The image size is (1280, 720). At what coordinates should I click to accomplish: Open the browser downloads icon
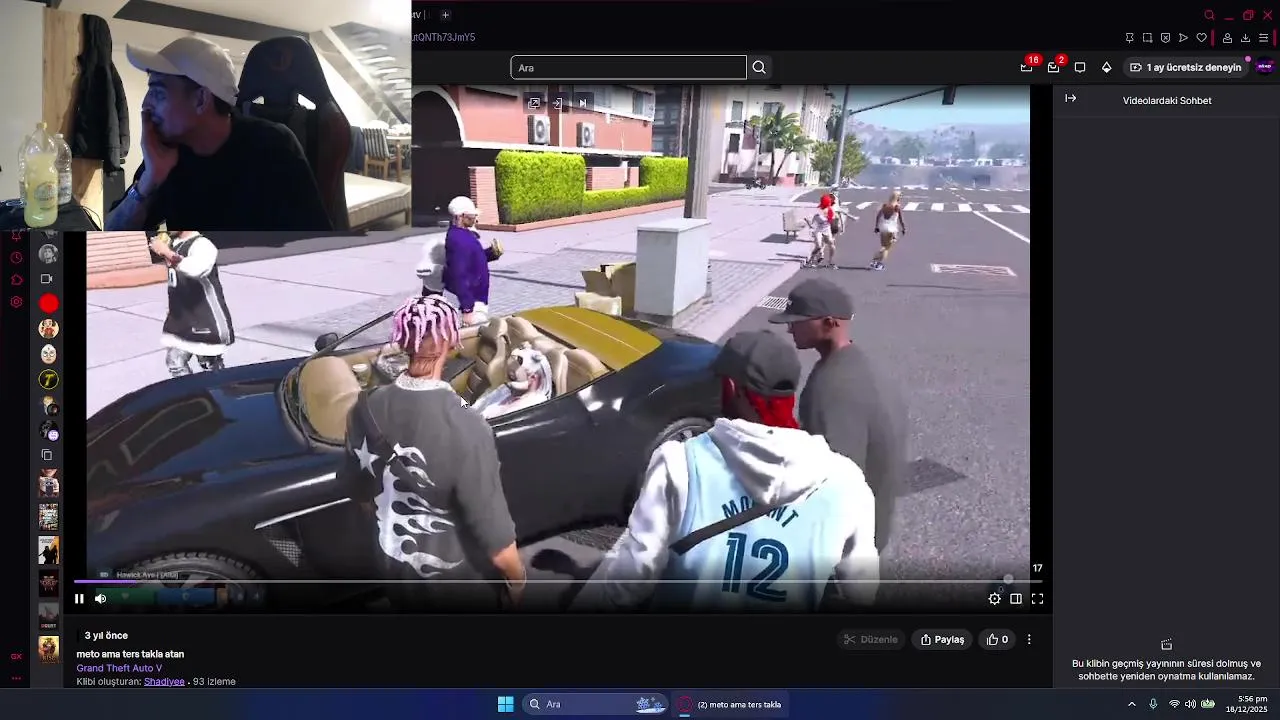point(1245,38)
